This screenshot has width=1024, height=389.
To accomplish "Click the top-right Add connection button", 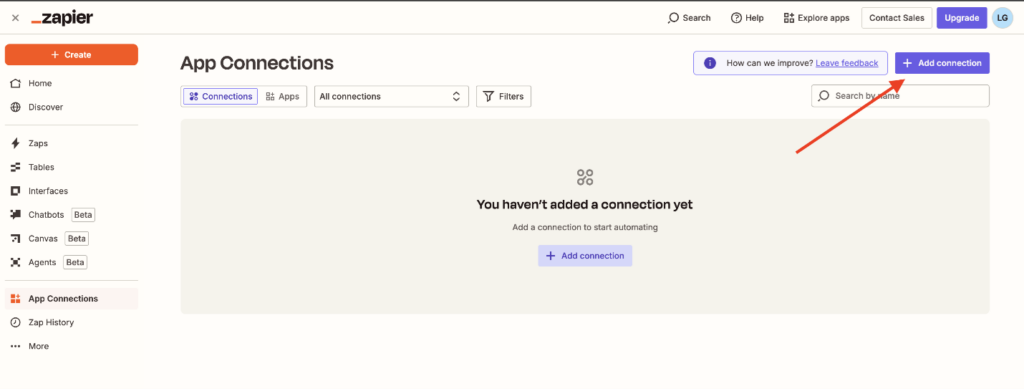I will 942,63.
